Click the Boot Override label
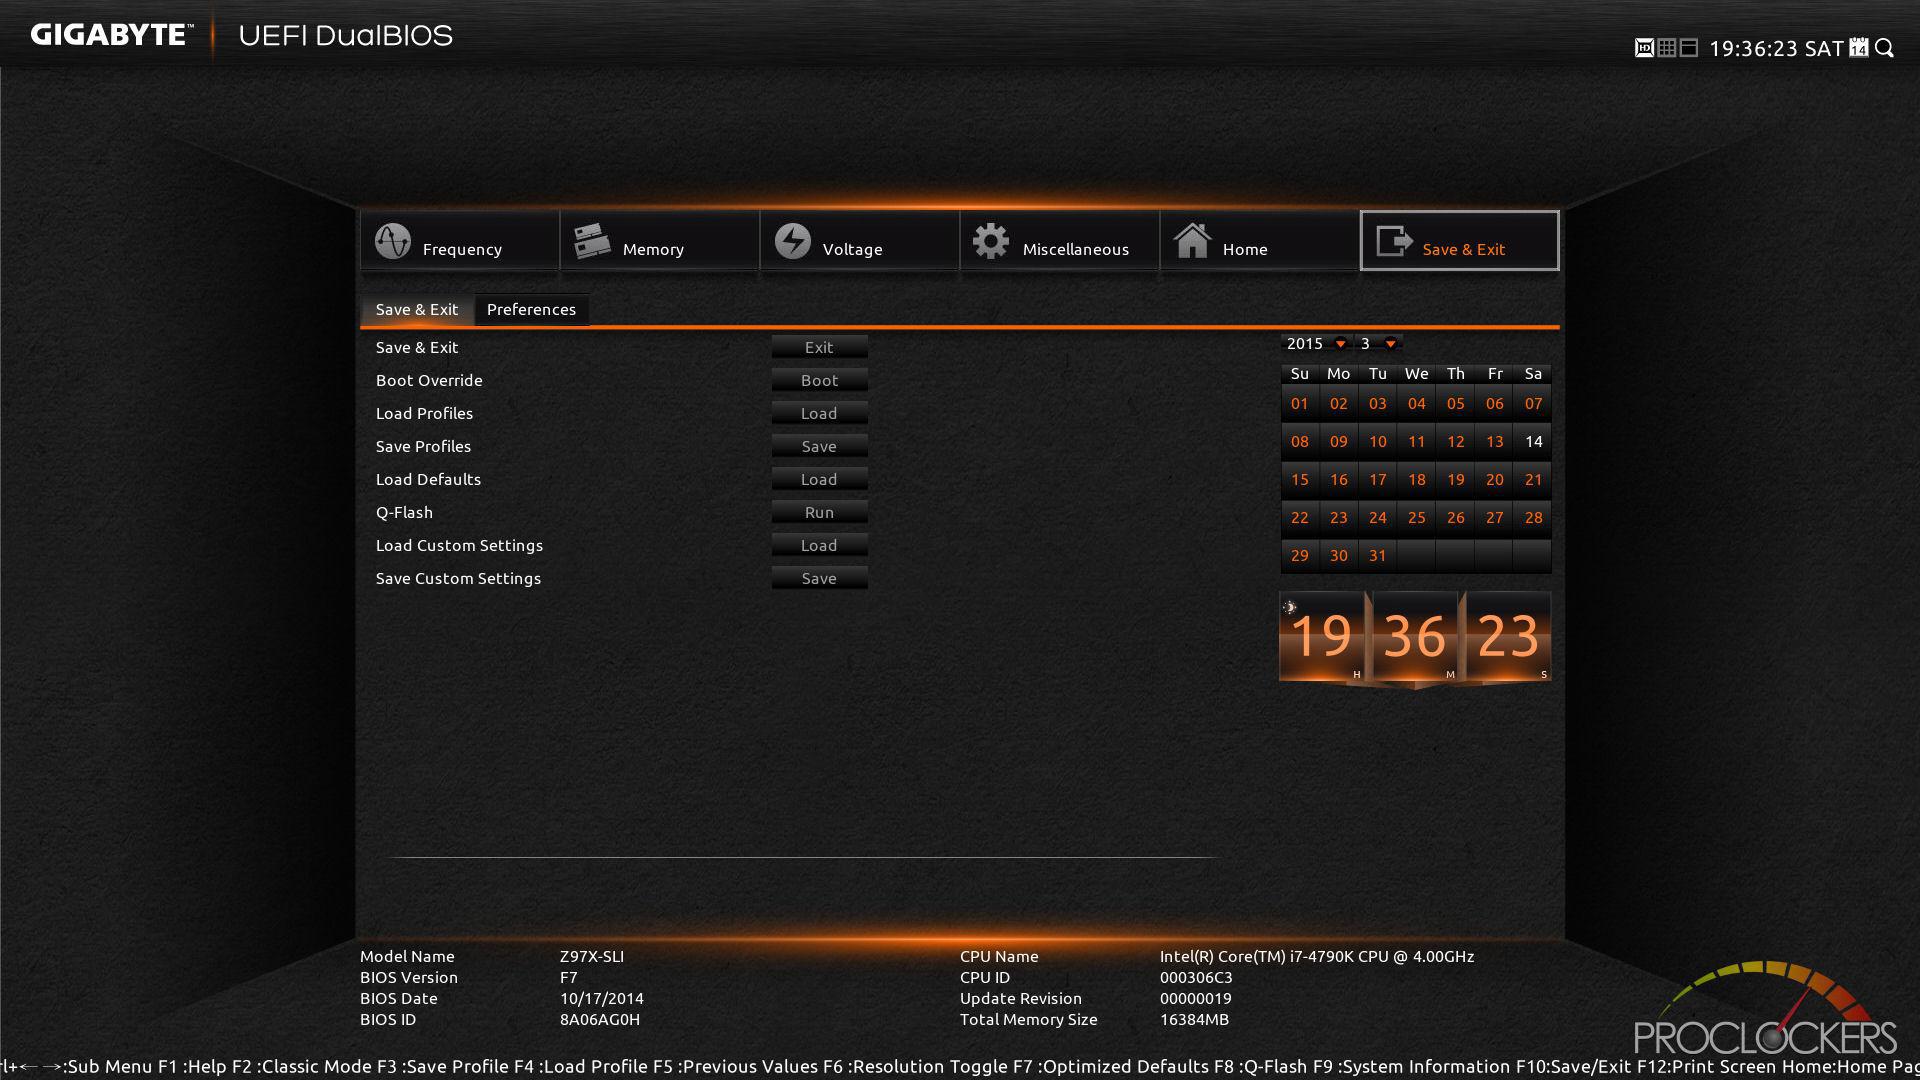This screenshot has height=1080, width=1920. coord(429,380)
